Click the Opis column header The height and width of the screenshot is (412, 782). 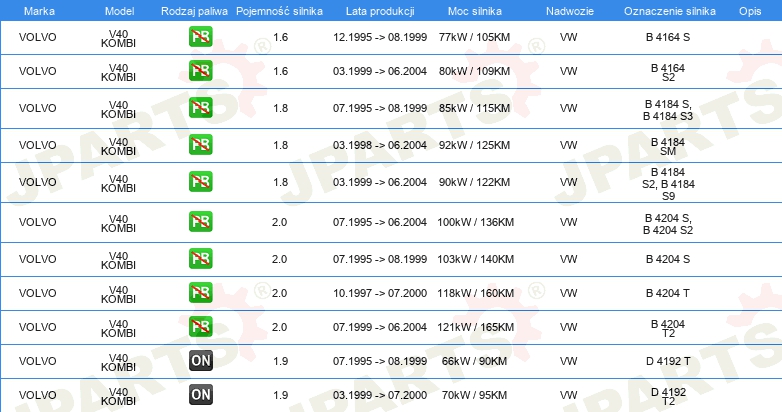click(x=750, y=11)
